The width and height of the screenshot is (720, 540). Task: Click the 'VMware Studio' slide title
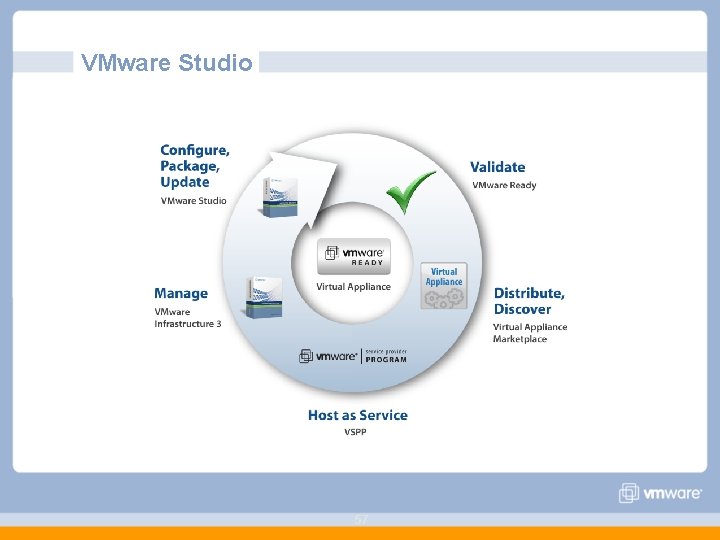(x=167, y=62)
